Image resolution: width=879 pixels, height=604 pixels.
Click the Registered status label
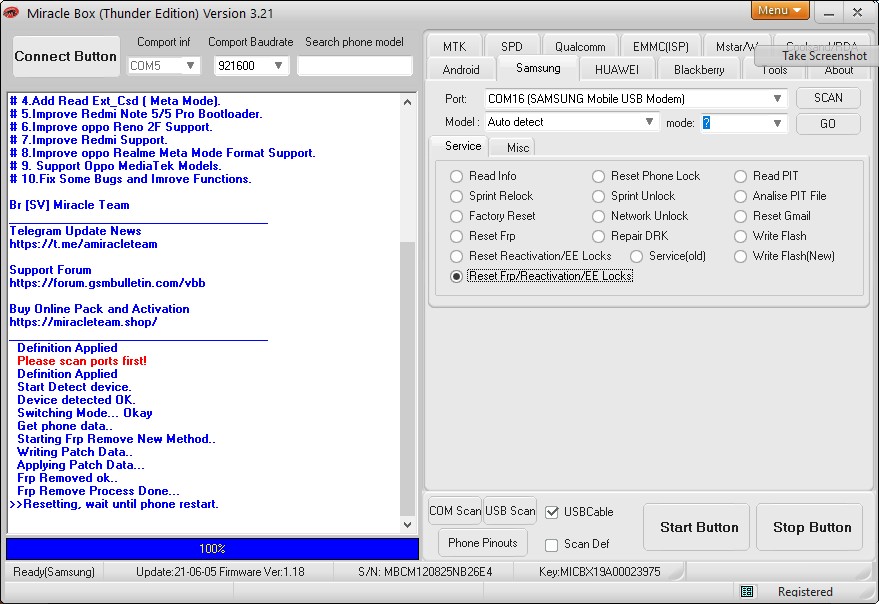[805, 592]
